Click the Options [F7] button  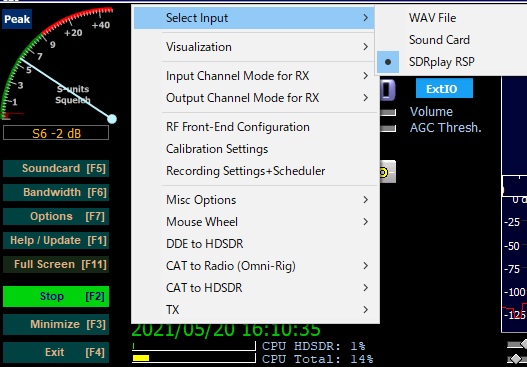[56, 216]
